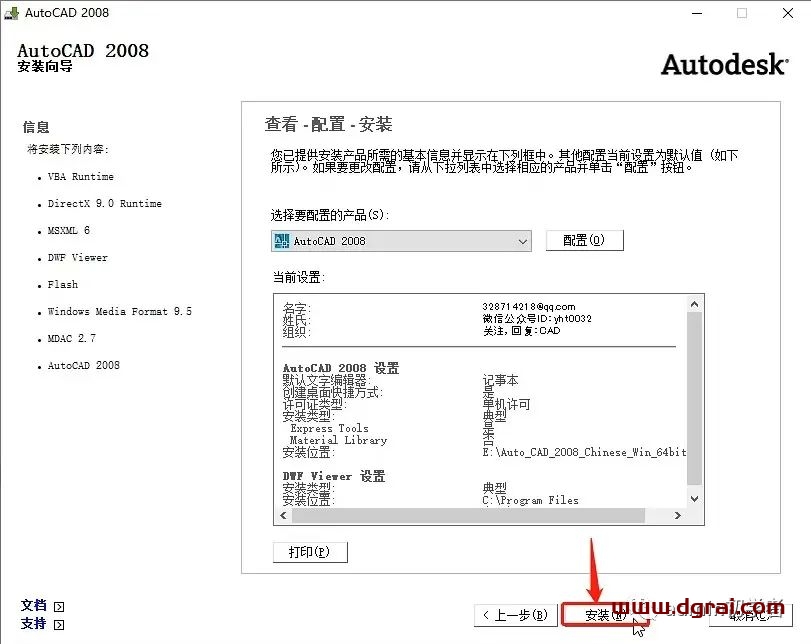Screen dimensions: 811x644
Task: Open the 支持 support link
Action: coord(34,624)
